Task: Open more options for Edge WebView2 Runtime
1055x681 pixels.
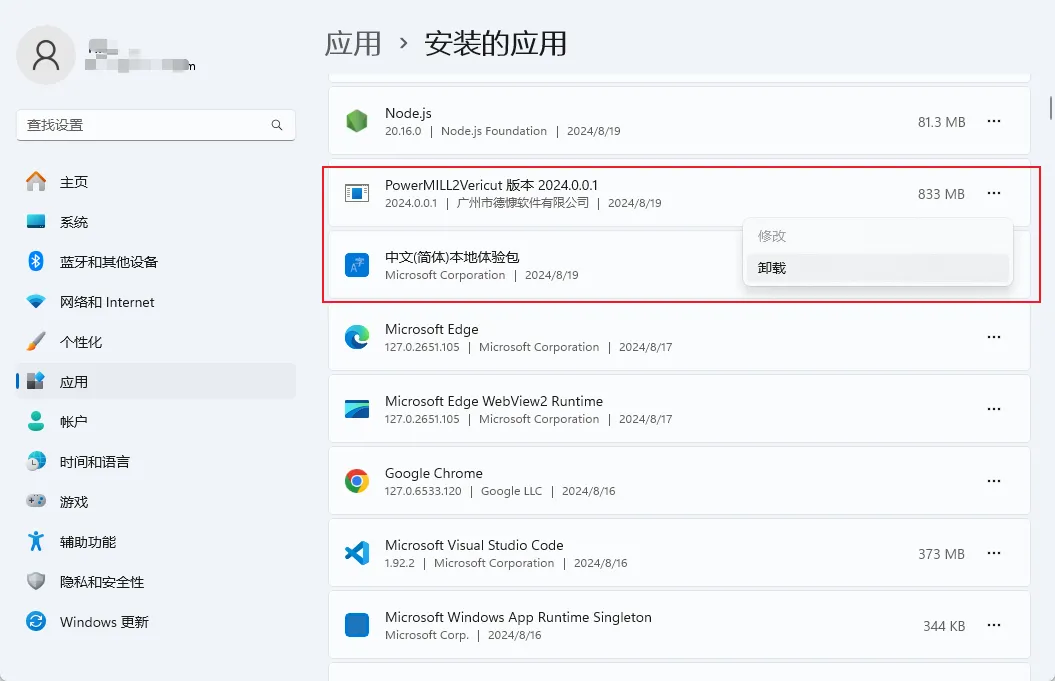Action: pos(994,409)
